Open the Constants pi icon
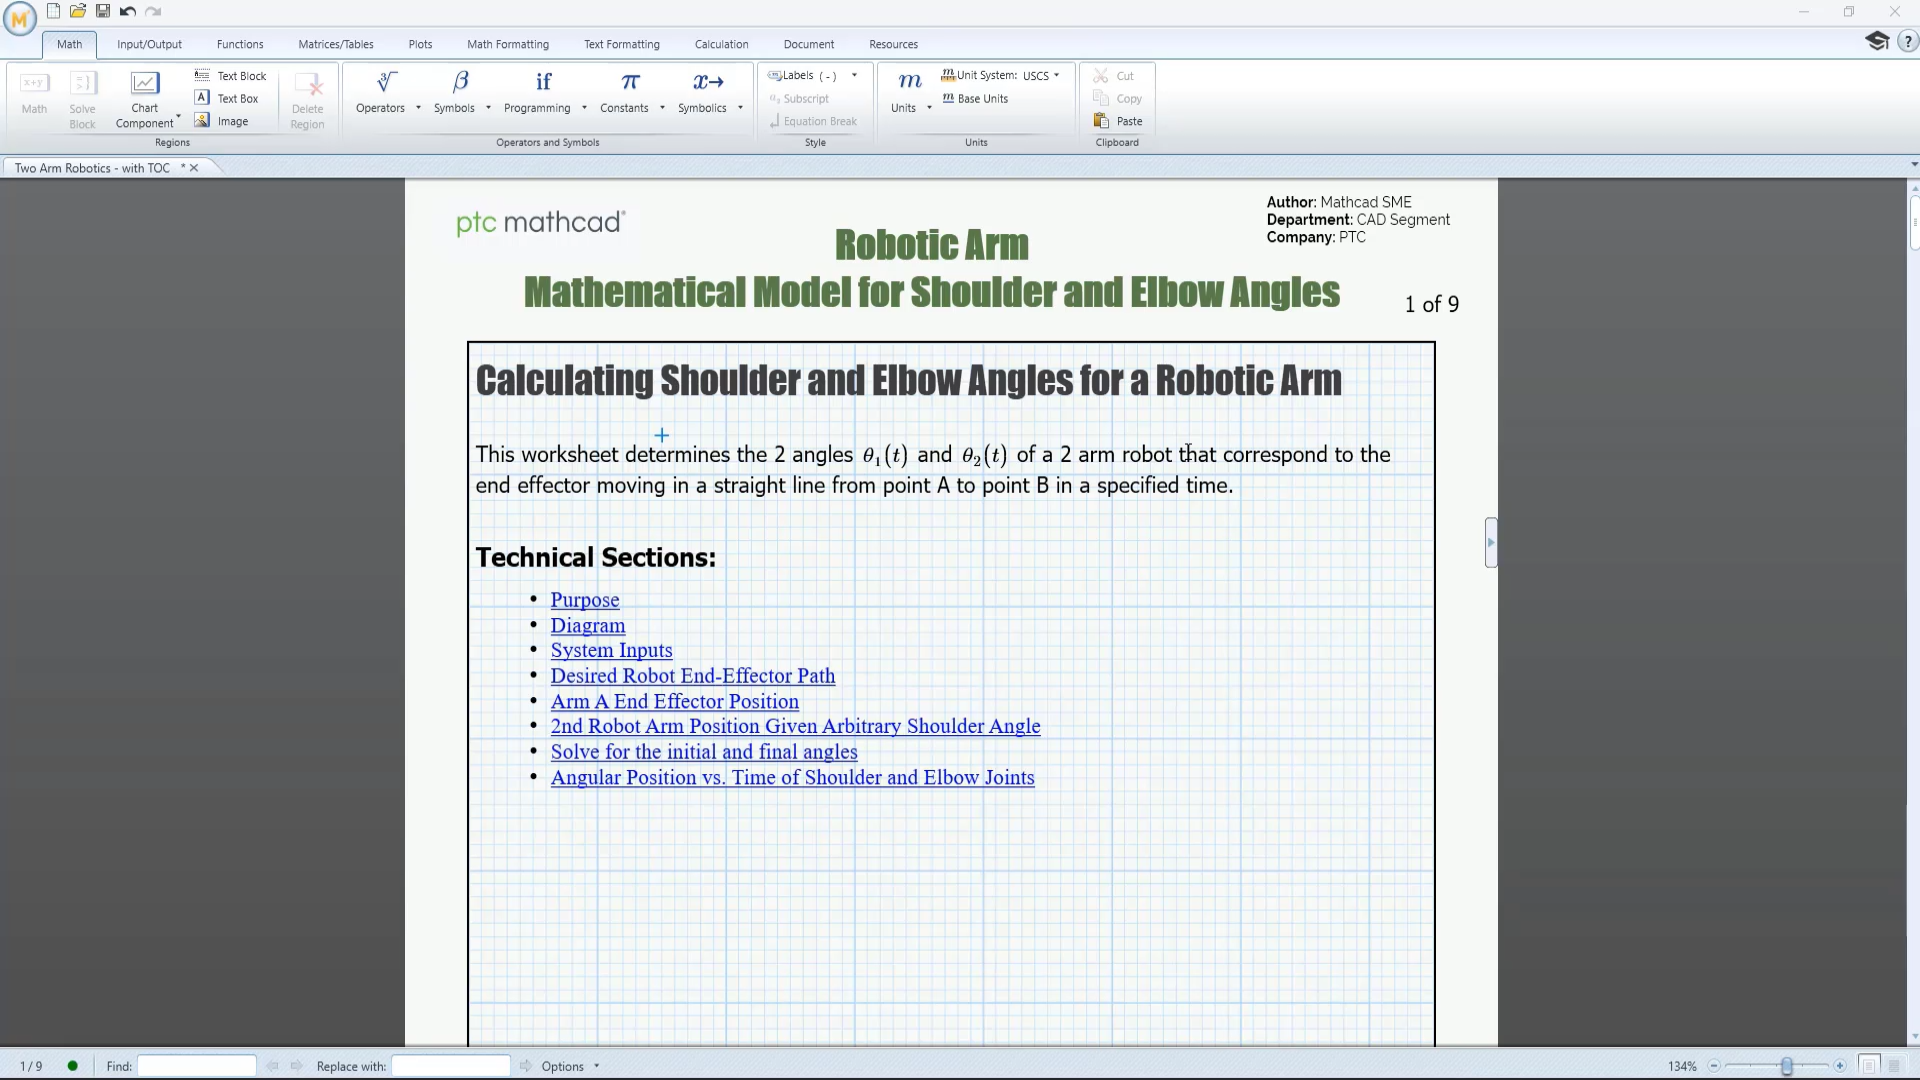 point(630,82)
